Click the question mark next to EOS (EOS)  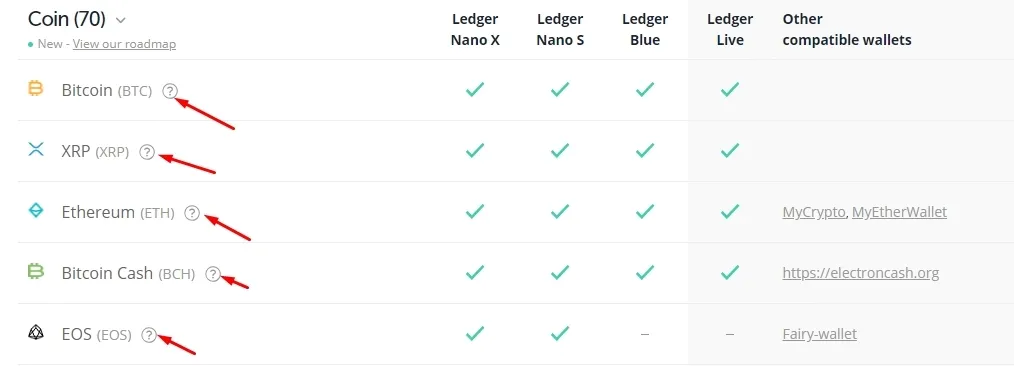[149, 334]
